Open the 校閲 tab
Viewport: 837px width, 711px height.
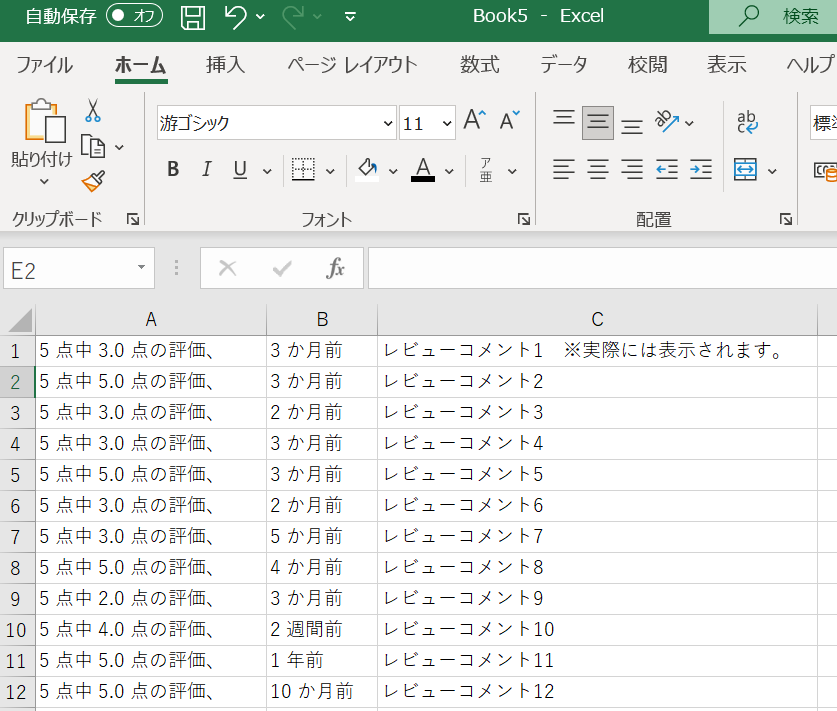point(647,65)
